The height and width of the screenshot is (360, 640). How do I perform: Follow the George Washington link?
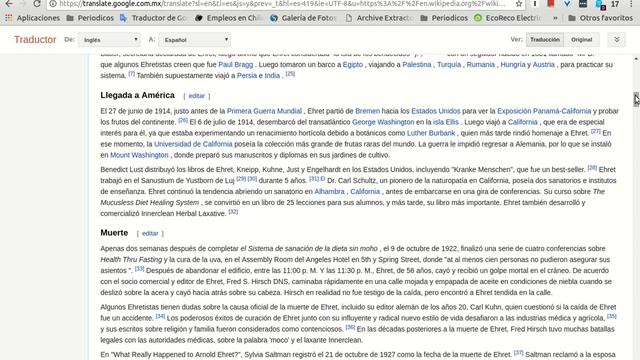[383, 122]
